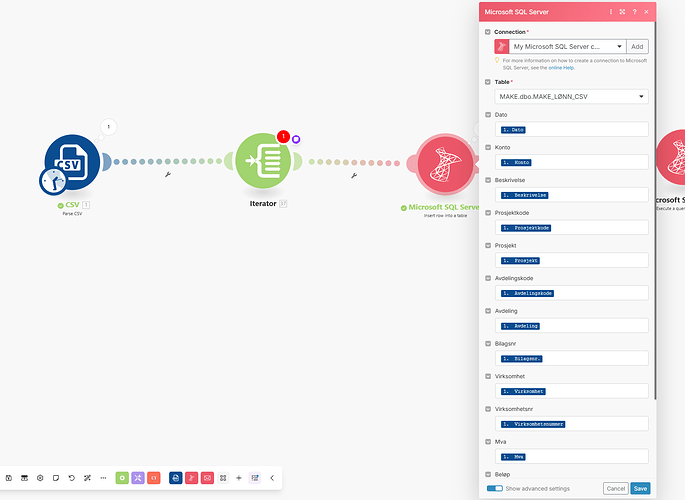Open the Table dropdown MAKE.dbo.MAKE_LØNN_CSV
The height and width of the screenshot is (500, 685).
click(x=571, y=97)
